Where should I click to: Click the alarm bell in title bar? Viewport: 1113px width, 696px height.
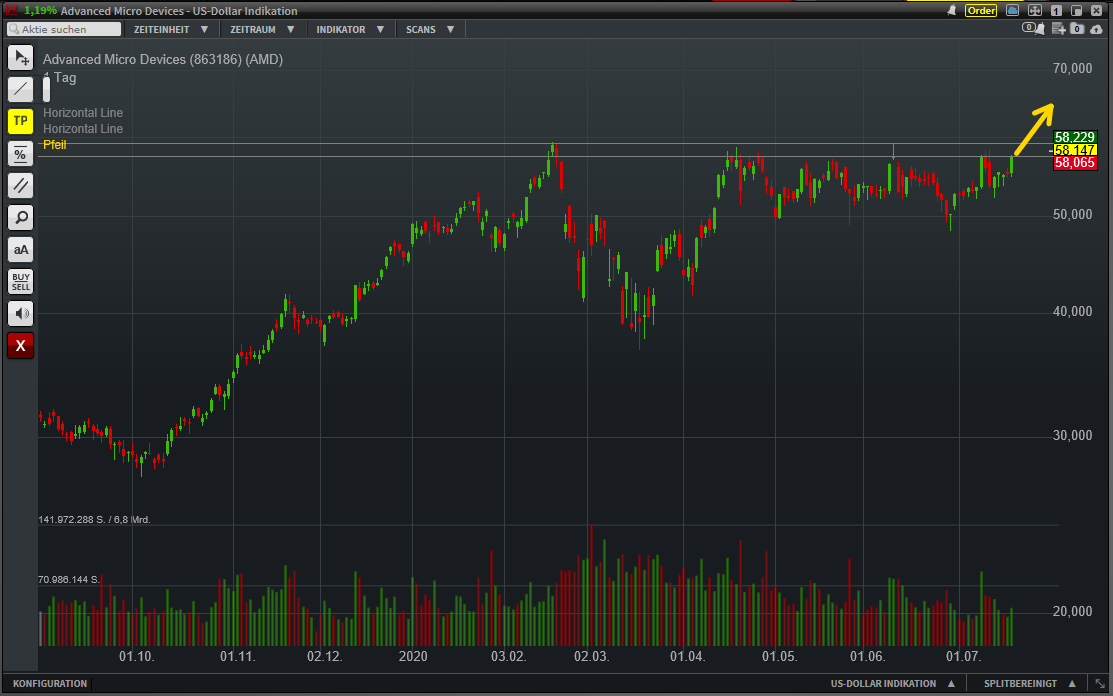952,11
